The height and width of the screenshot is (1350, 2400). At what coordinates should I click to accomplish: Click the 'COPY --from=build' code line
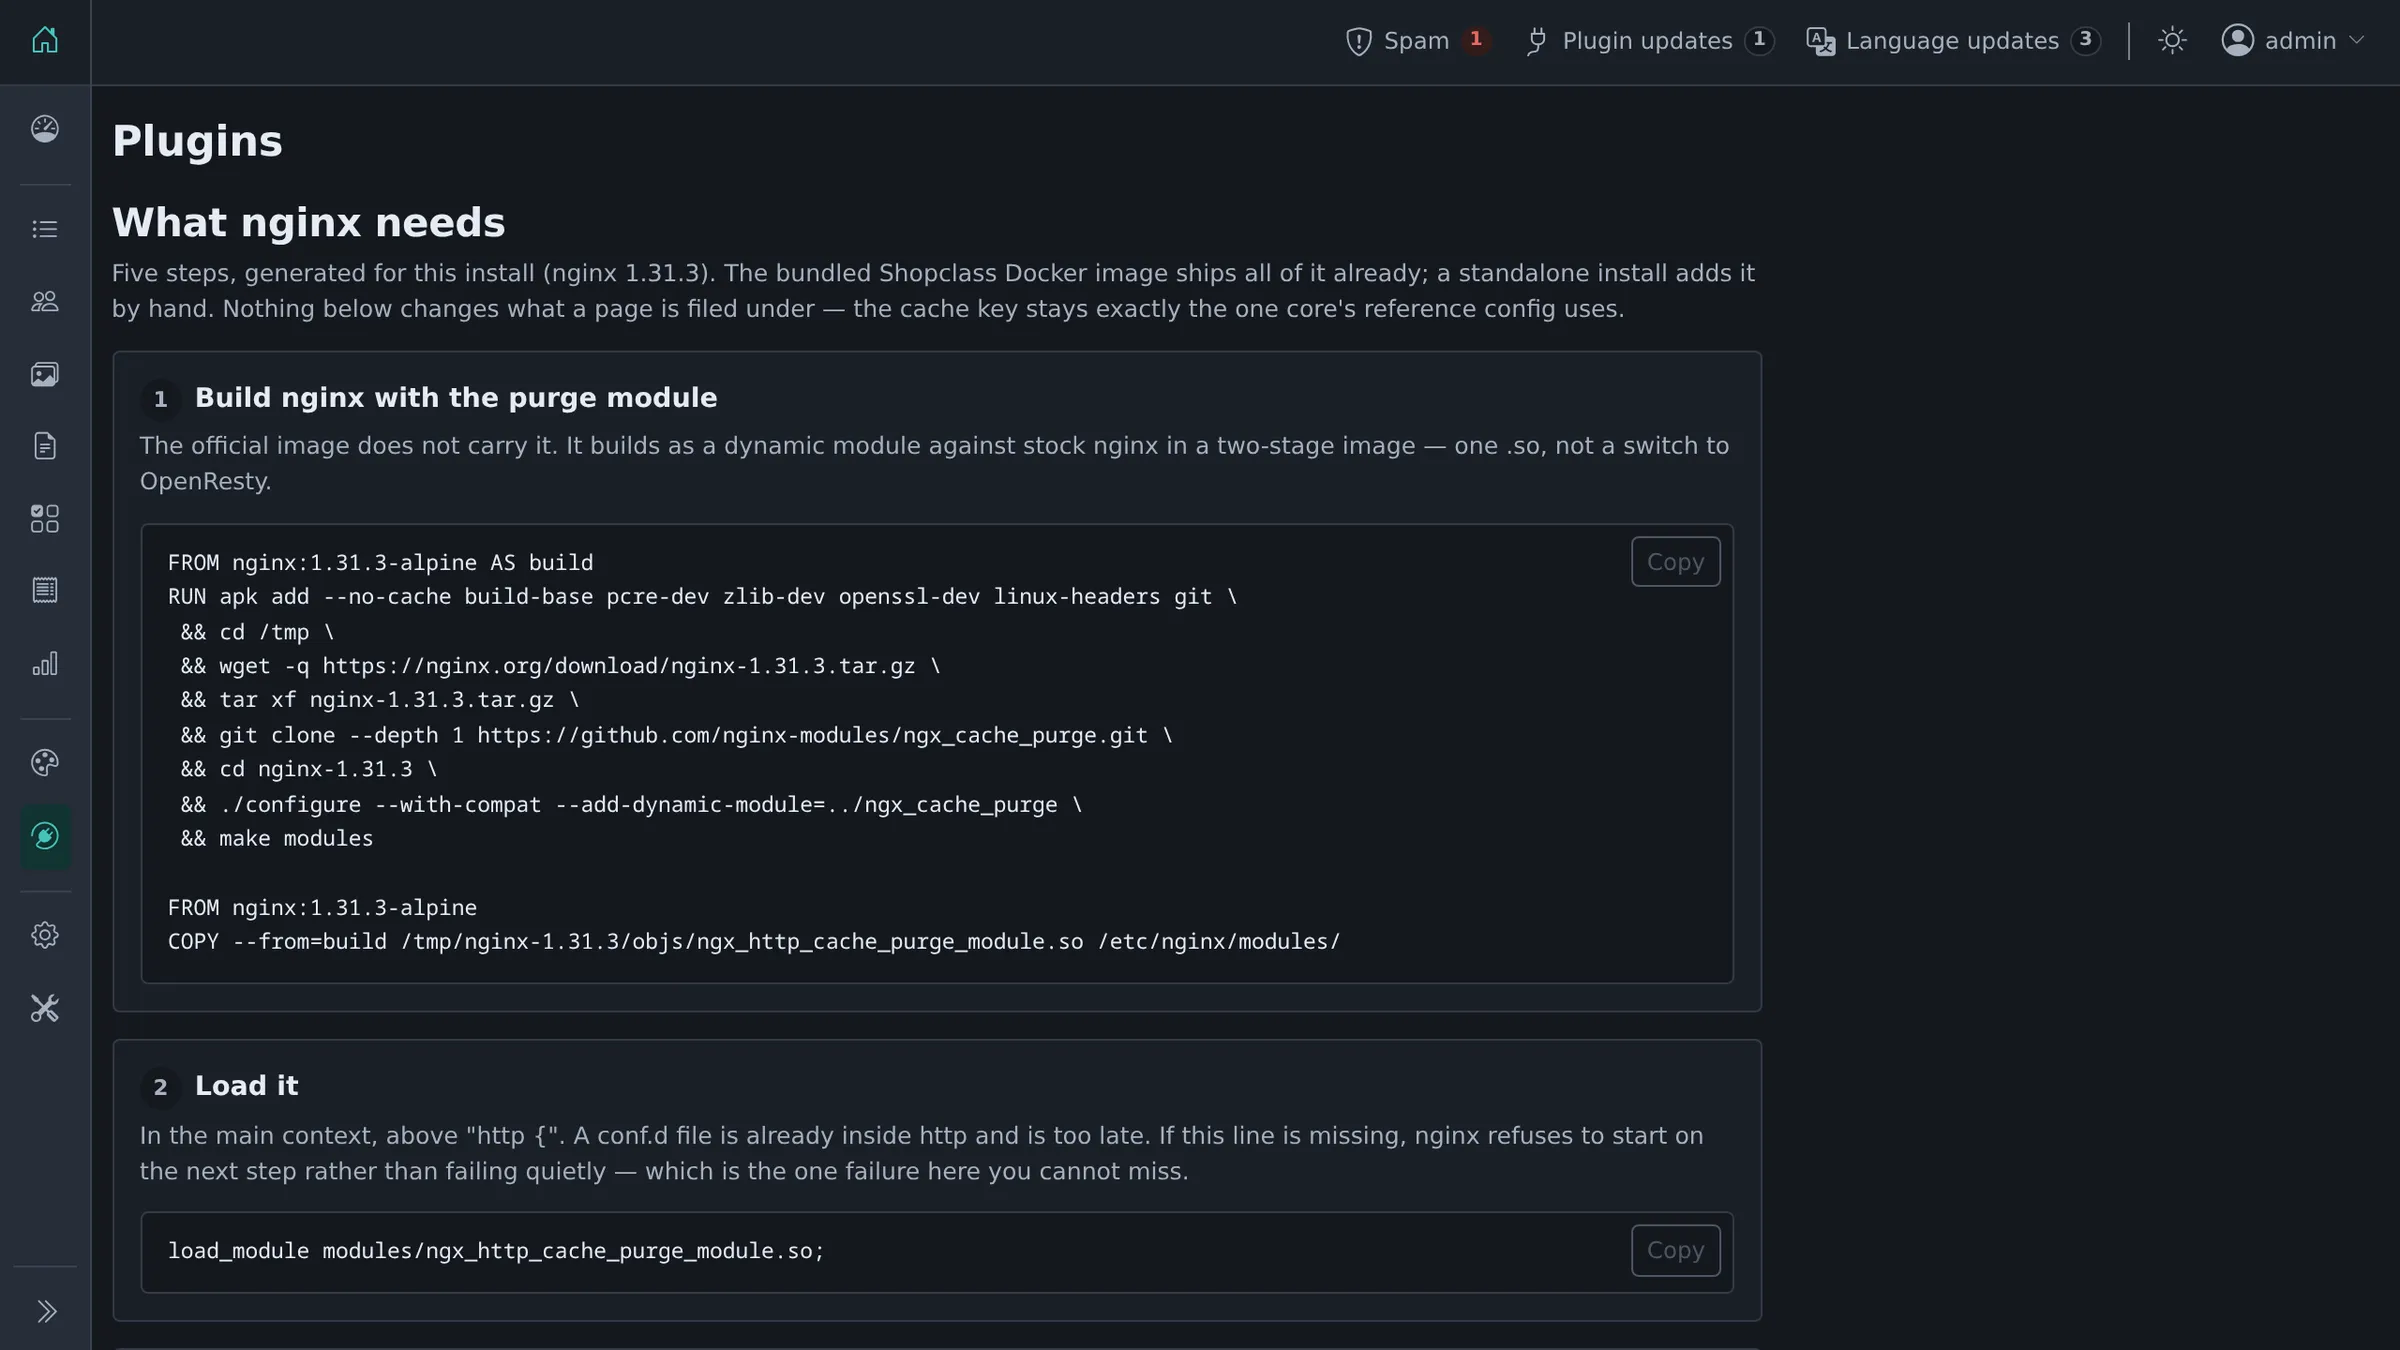754,942
